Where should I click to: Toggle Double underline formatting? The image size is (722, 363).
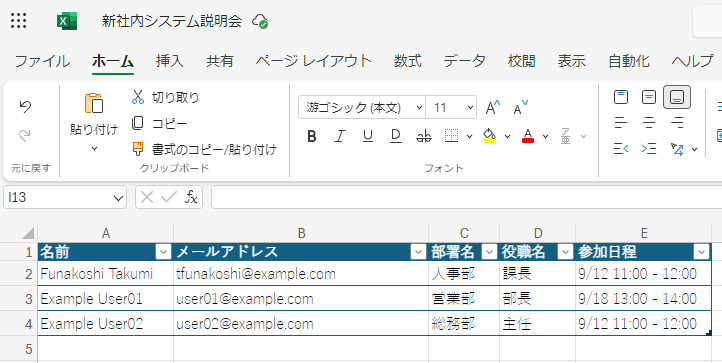point(396,136)
